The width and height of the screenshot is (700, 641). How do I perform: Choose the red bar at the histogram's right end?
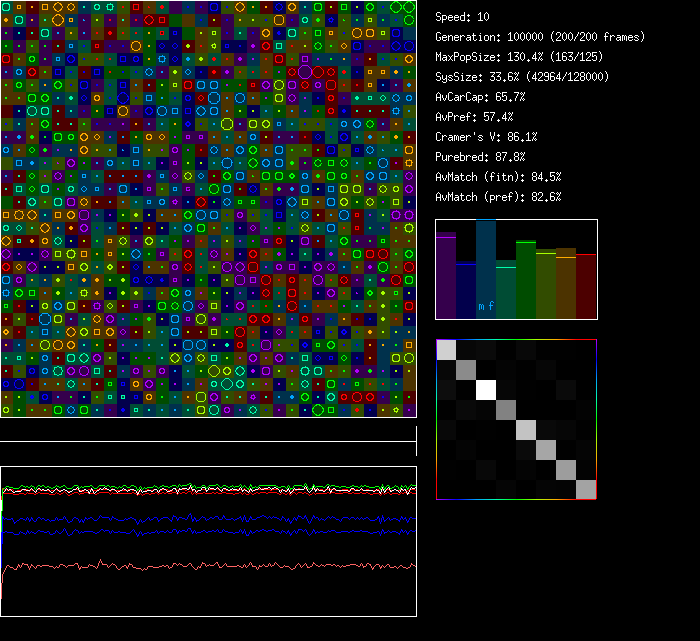click(x=586, y=286)
